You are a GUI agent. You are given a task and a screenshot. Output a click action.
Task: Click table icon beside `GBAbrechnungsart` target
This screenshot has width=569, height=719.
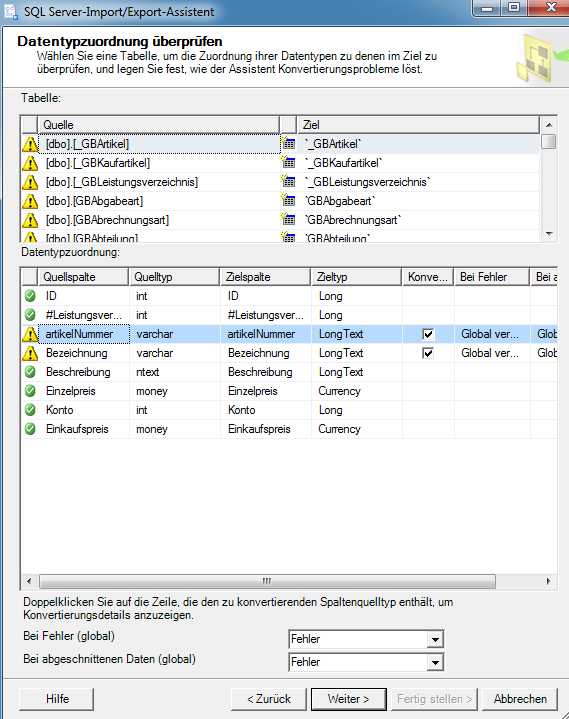pos(288,219)
